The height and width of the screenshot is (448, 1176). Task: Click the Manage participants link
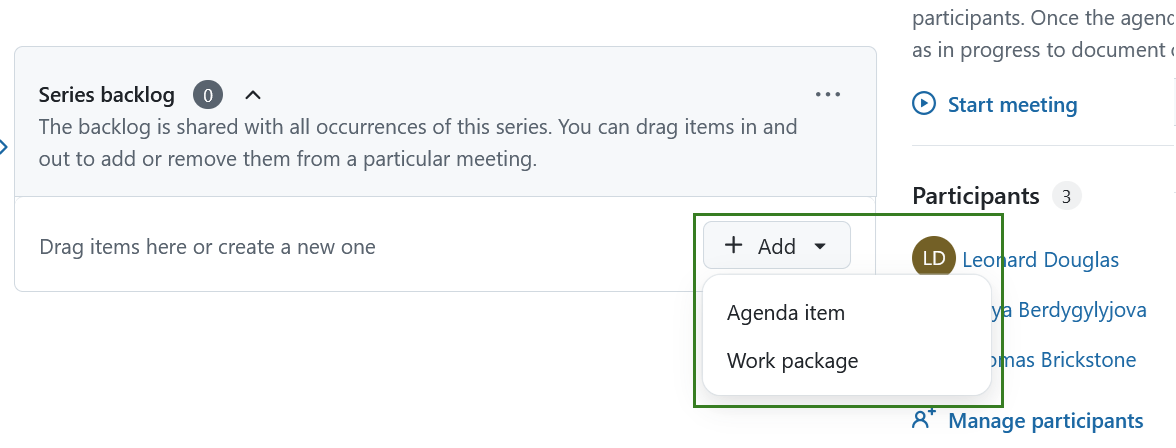1045,421
